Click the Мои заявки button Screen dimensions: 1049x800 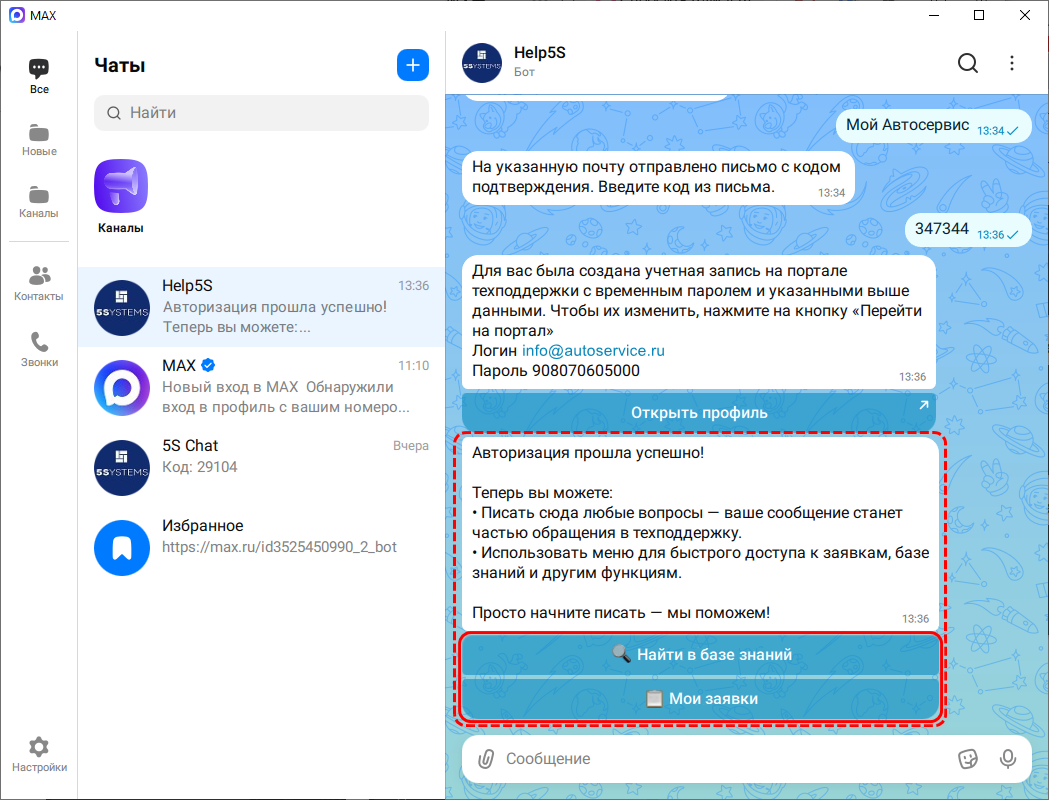point(700,698)
